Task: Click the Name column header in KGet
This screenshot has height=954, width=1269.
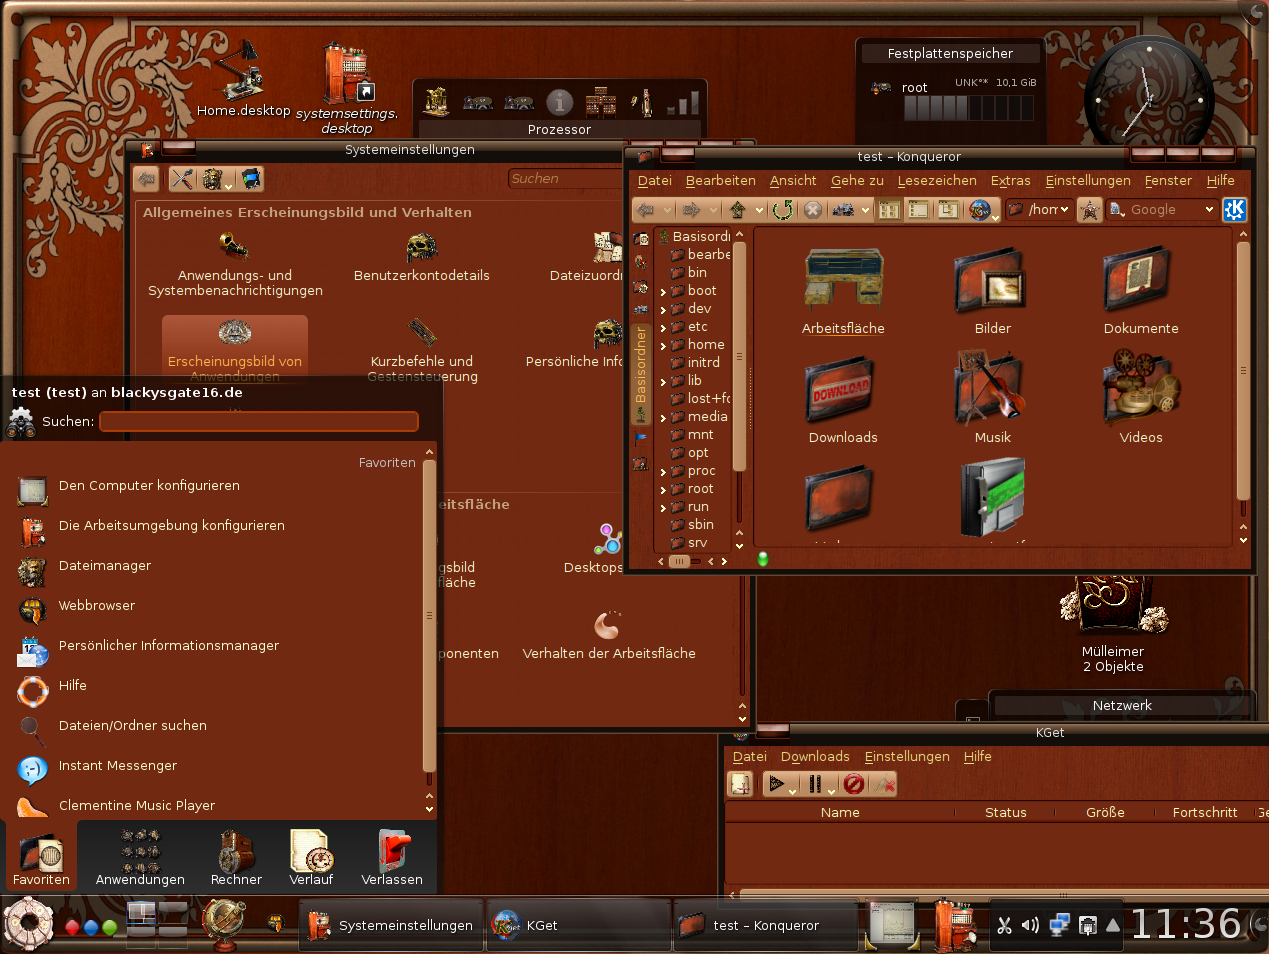Action: 840,813
